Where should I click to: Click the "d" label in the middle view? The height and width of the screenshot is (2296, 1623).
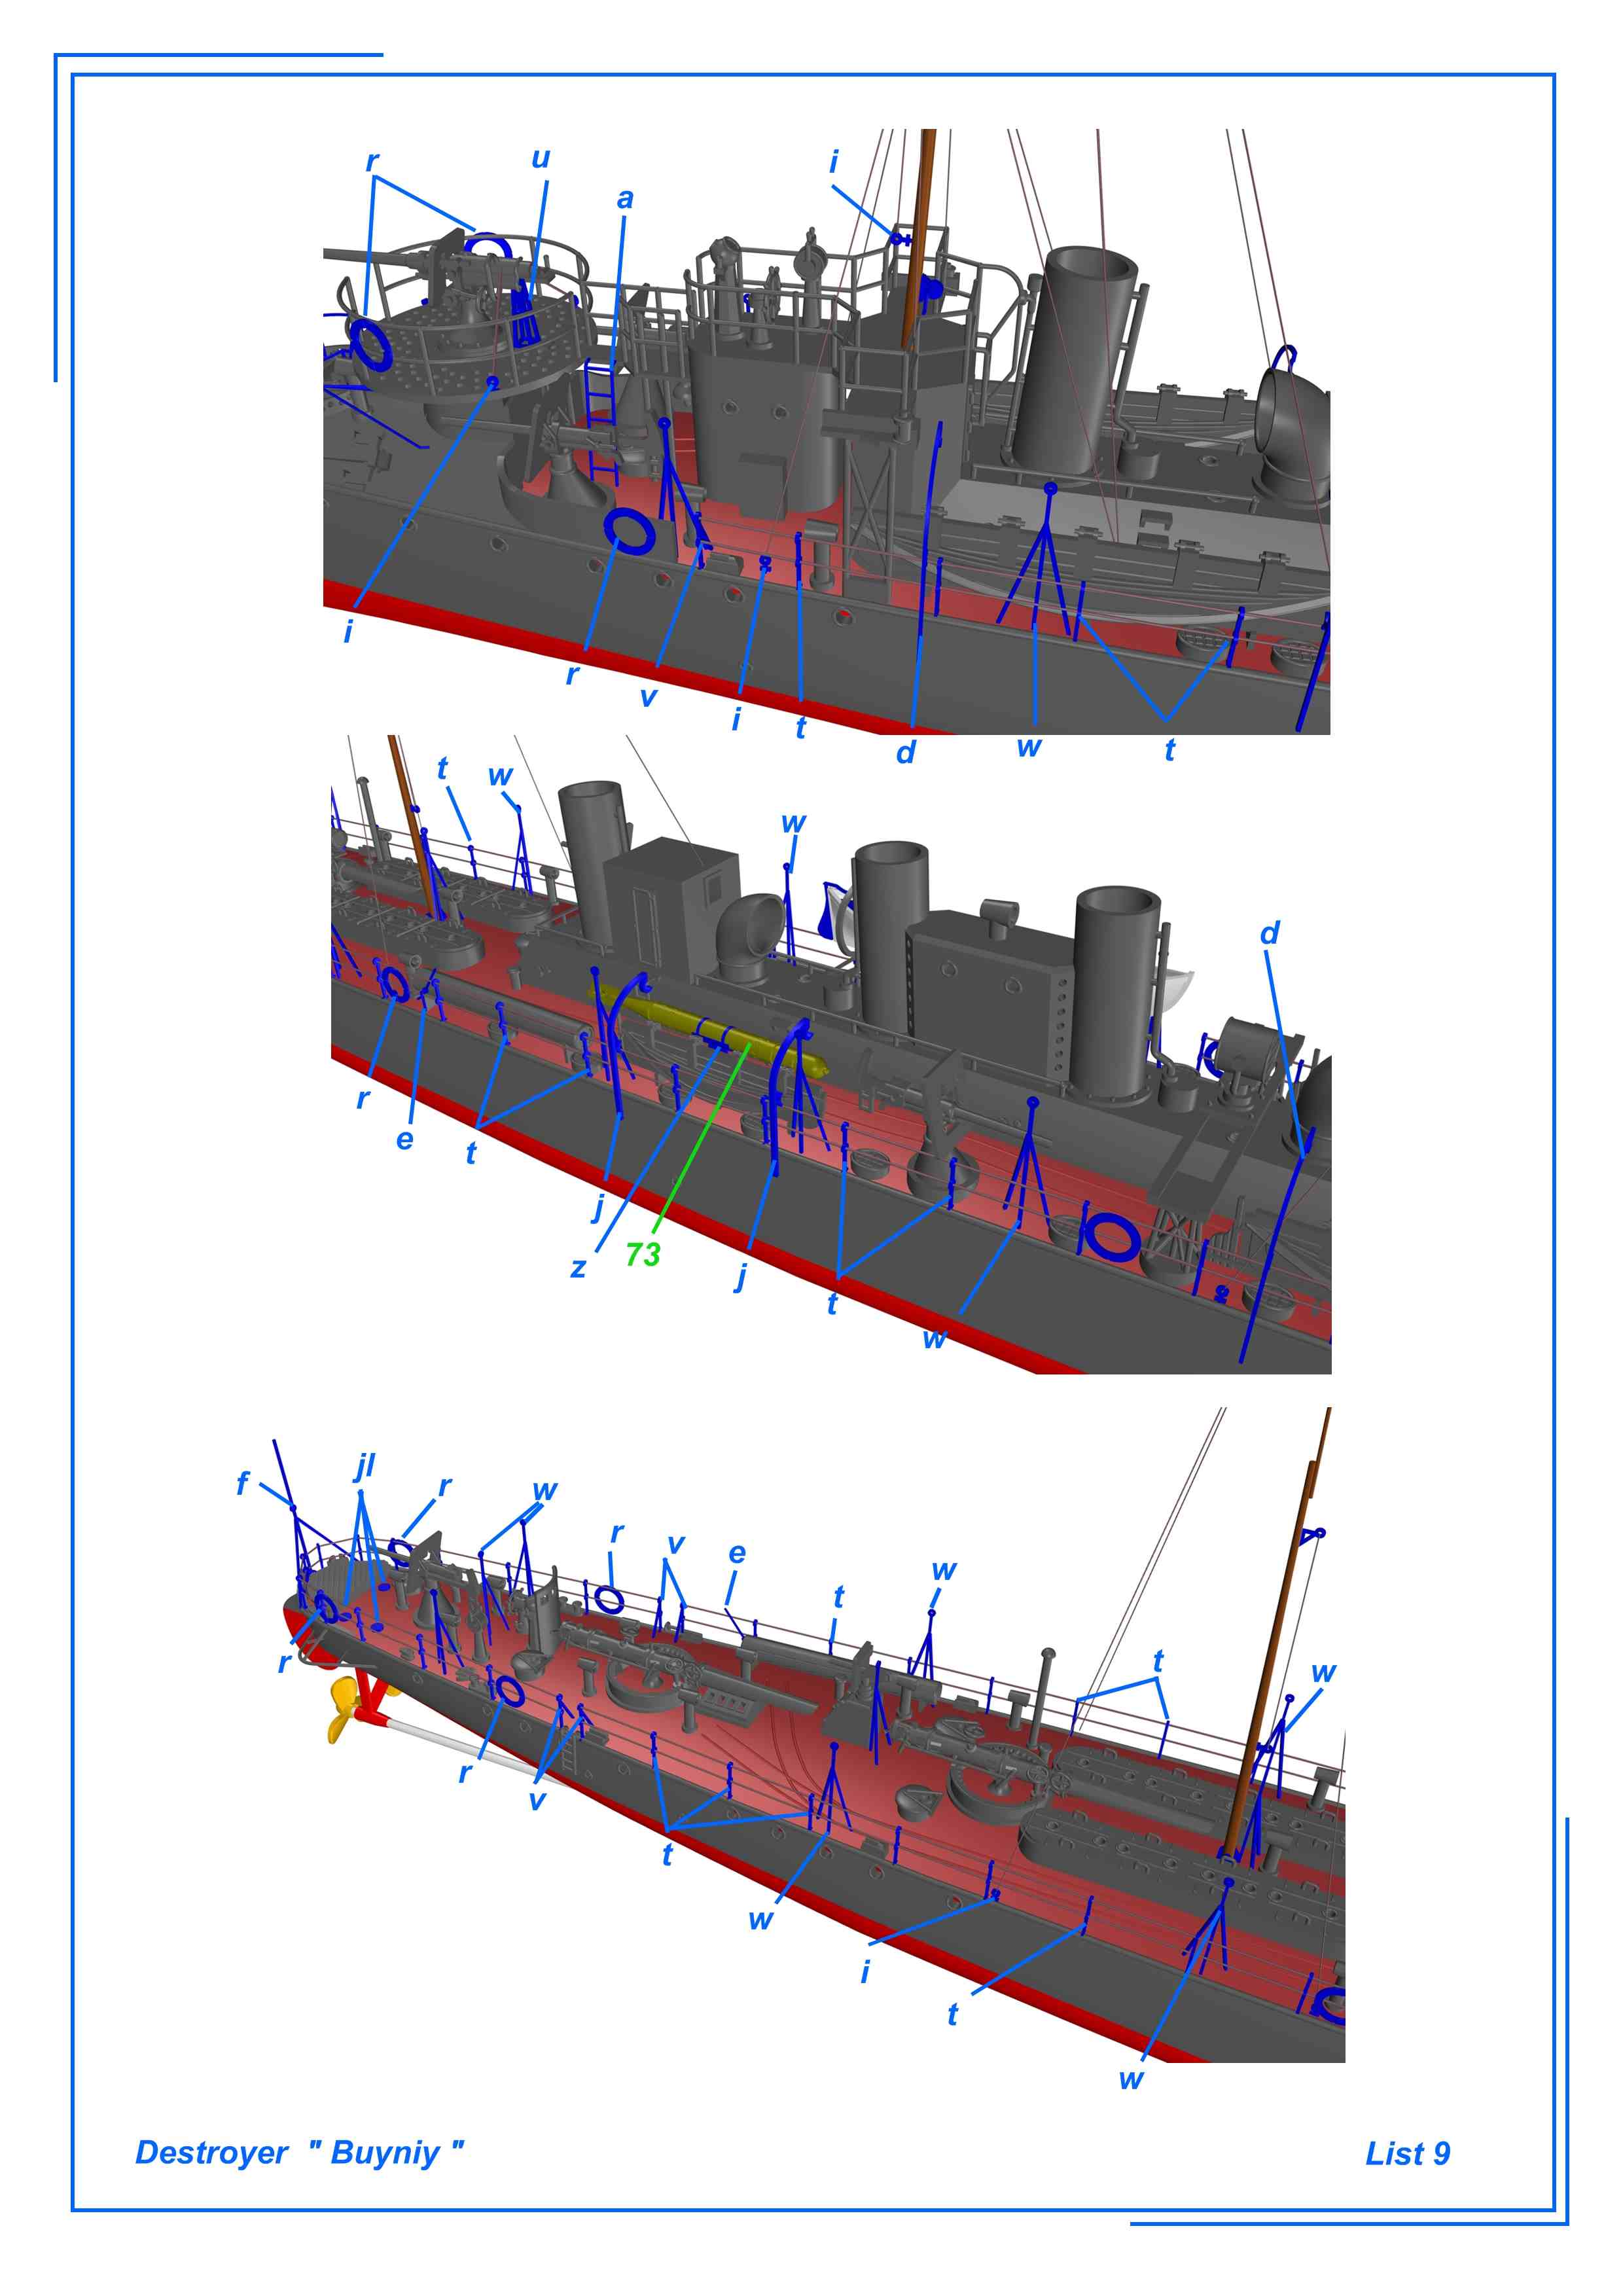1269,934
